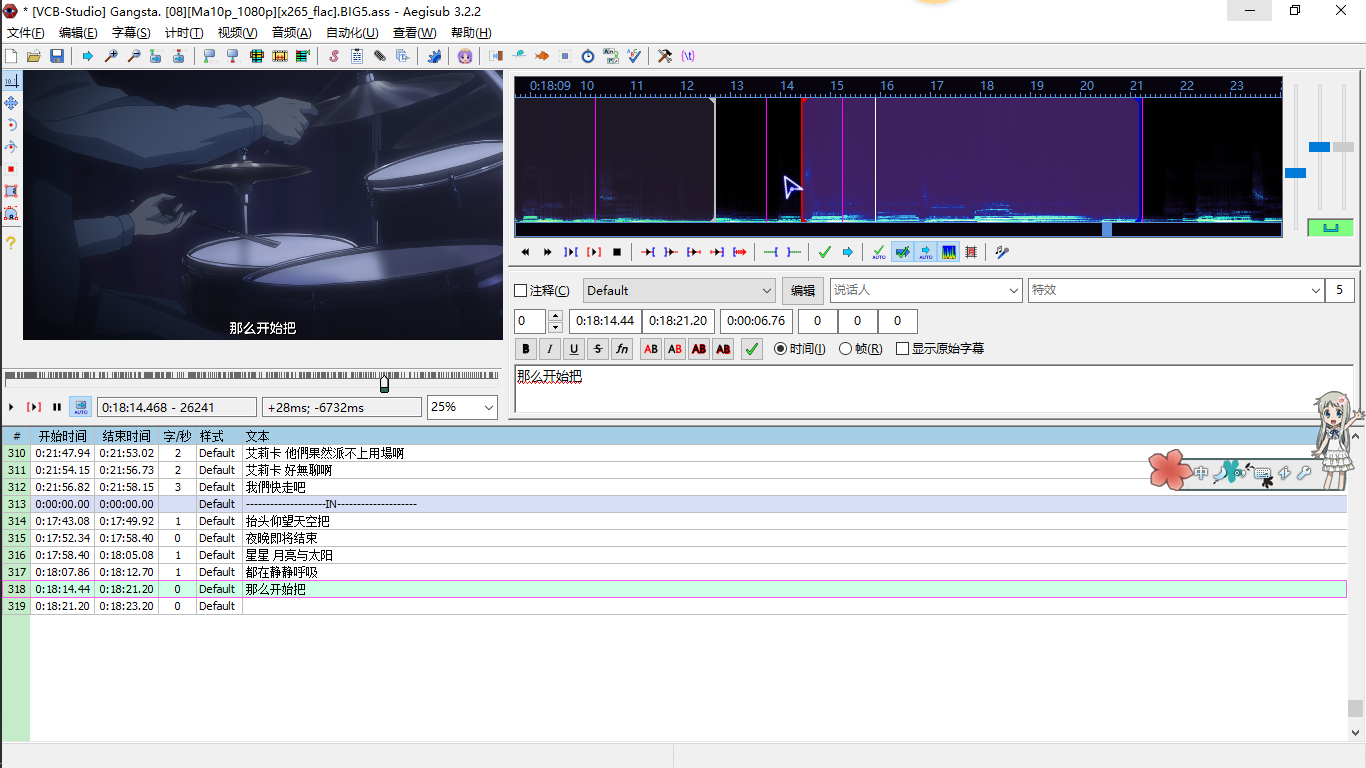Open the 计时 Timing menu

(184, 33)
